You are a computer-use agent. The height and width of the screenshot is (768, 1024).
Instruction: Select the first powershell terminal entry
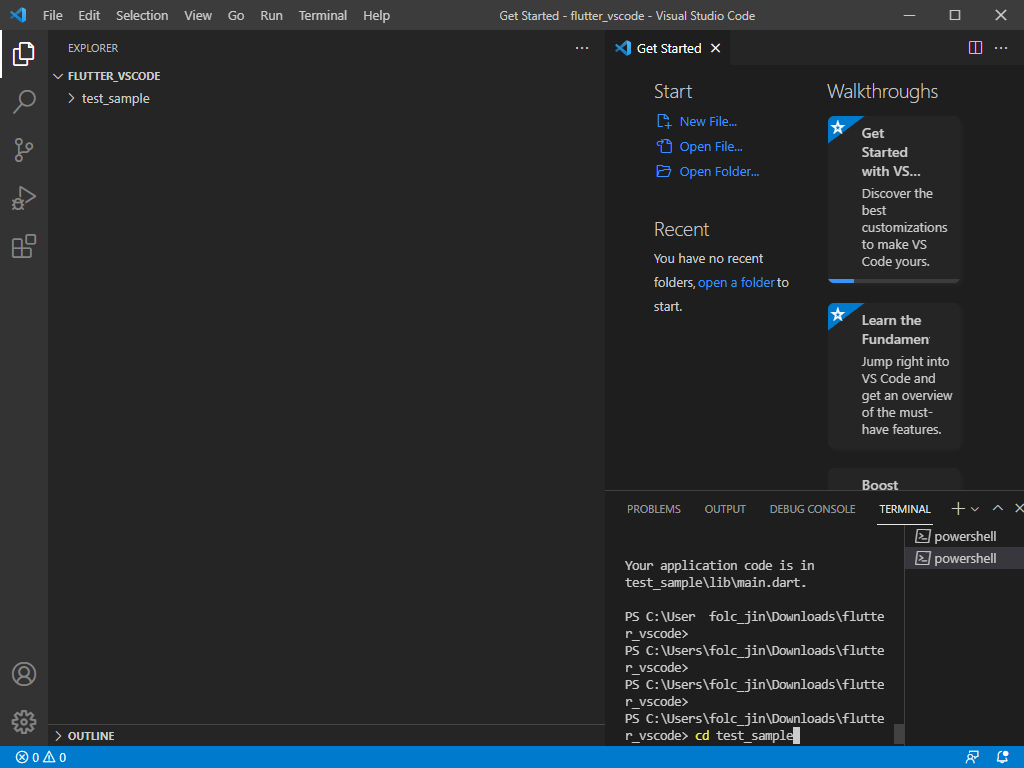[964, 536]
